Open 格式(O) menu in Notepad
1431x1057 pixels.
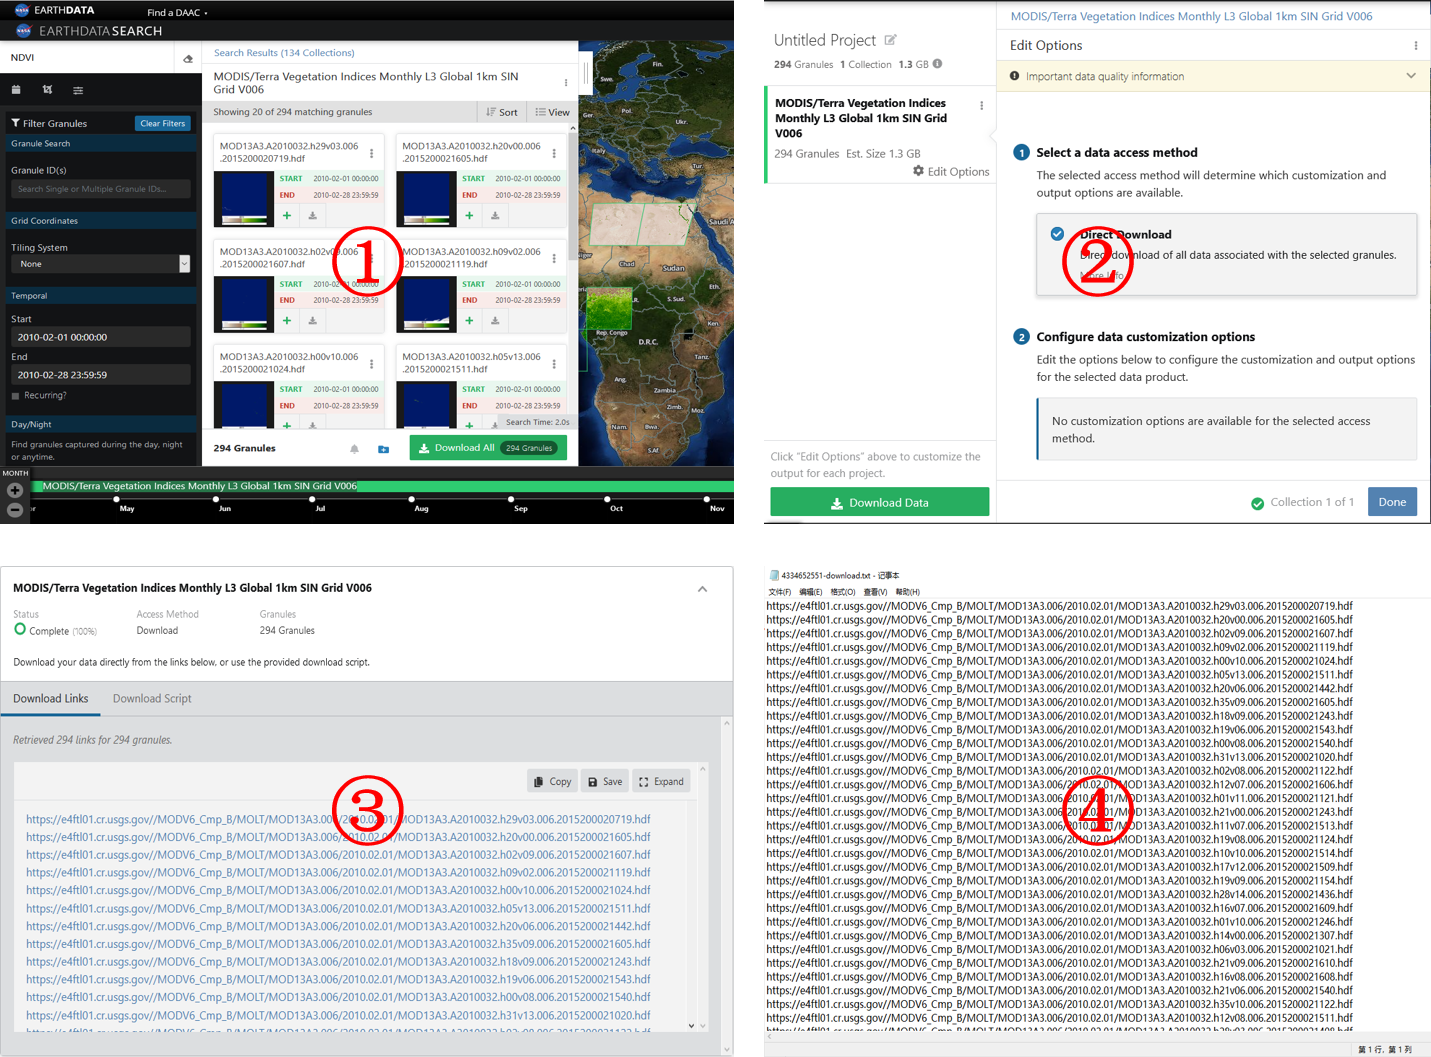point(843,592)
